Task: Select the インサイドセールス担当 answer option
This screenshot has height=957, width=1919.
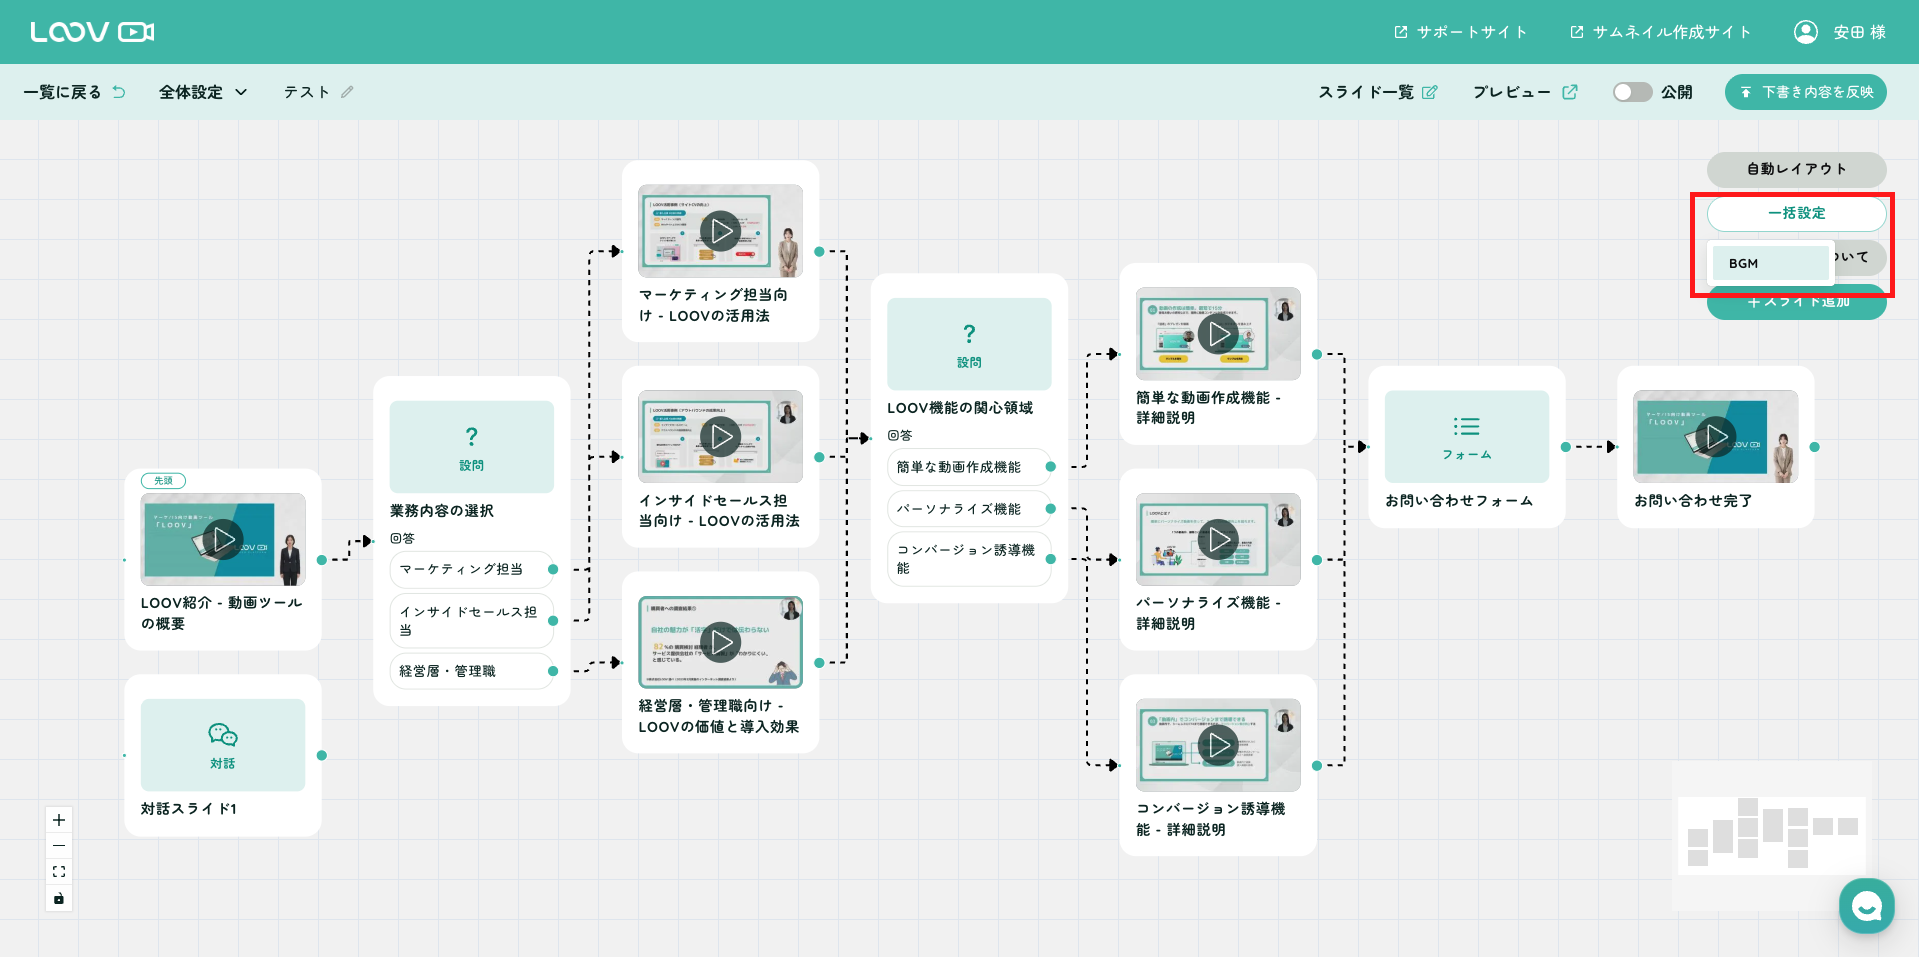Action: (471, 620)
